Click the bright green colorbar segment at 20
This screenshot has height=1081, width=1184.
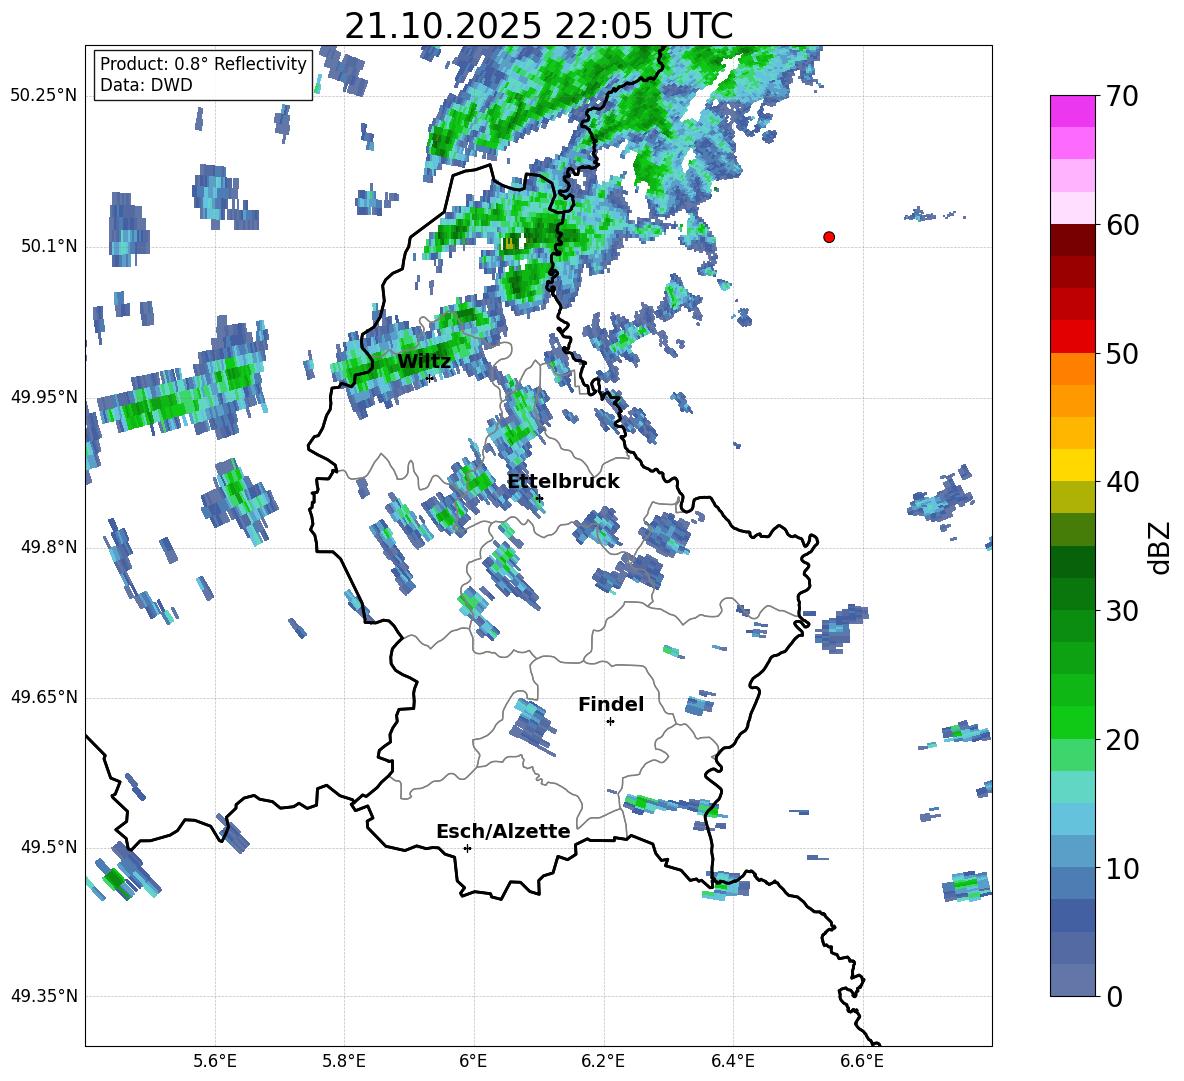click(1073, 722)
